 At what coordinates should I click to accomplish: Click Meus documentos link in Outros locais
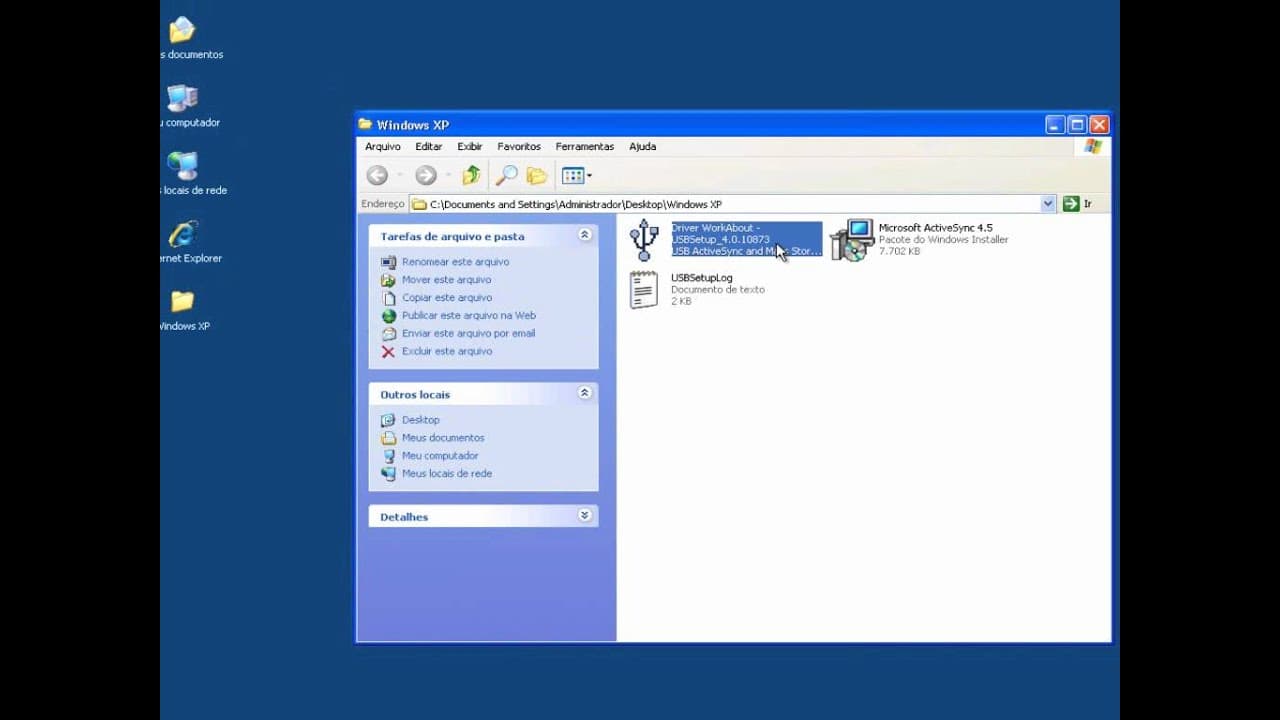(443, 438)
